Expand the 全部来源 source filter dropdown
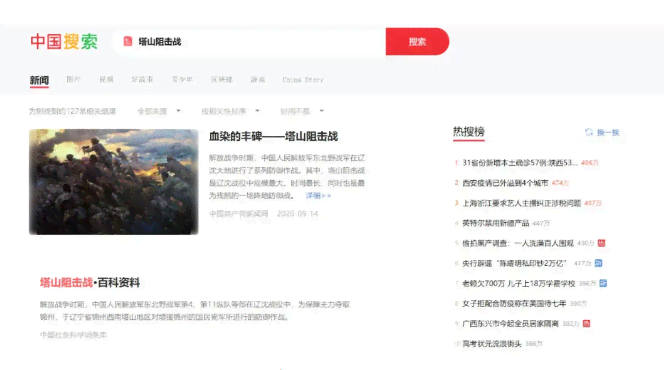This screenshot has height=370, width=664. click(159, 111)
